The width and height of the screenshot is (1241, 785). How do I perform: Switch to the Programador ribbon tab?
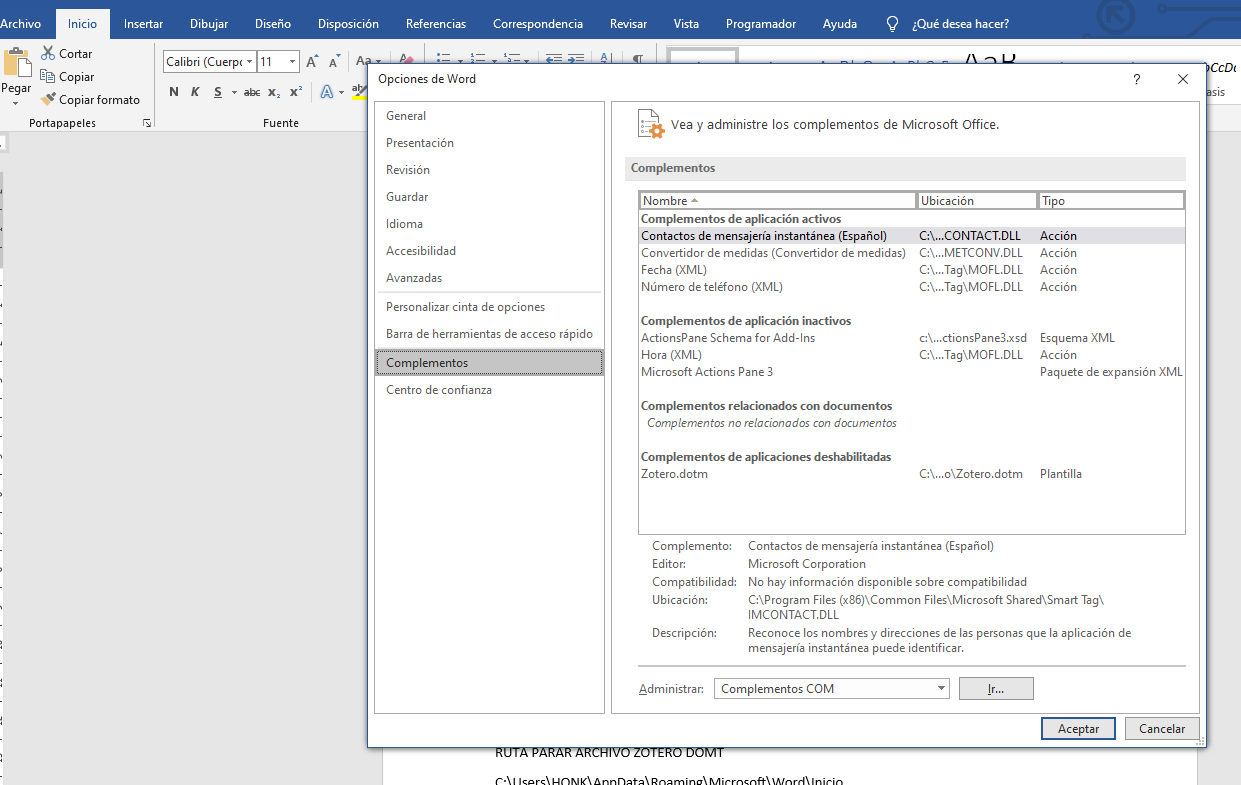[x=761, y=23]
